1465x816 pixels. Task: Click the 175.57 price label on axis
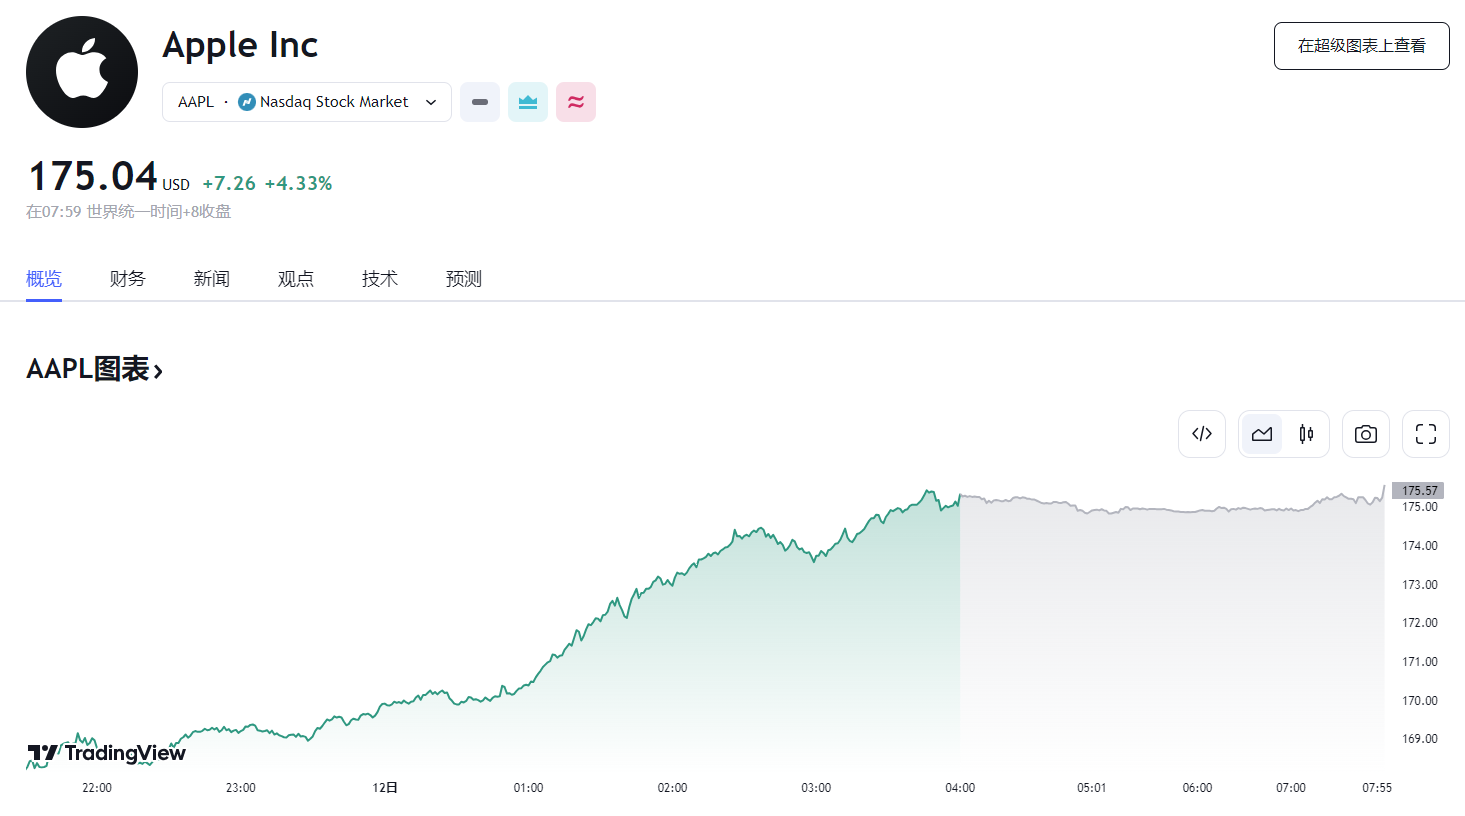coord(1419,490)
